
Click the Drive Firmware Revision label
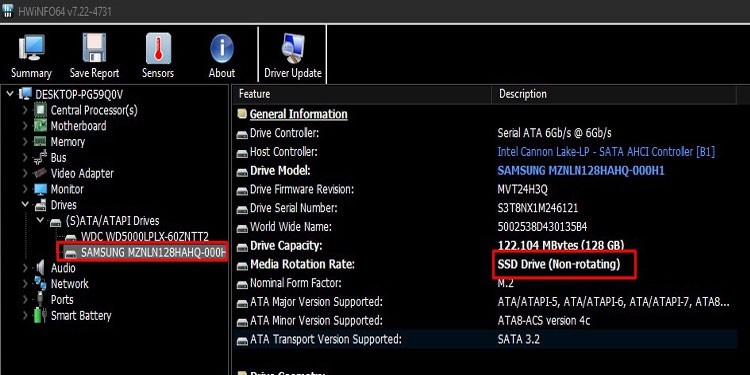point(301,189)
